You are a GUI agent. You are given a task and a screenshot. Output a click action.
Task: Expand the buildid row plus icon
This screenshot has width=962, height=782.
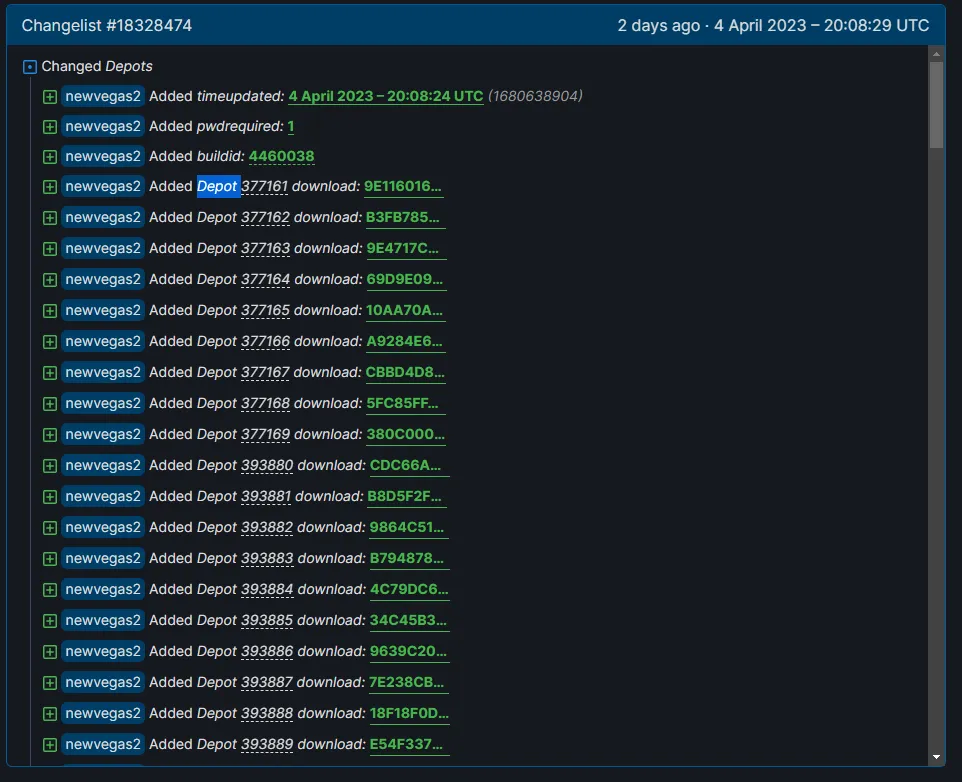(x=50, y=157)
